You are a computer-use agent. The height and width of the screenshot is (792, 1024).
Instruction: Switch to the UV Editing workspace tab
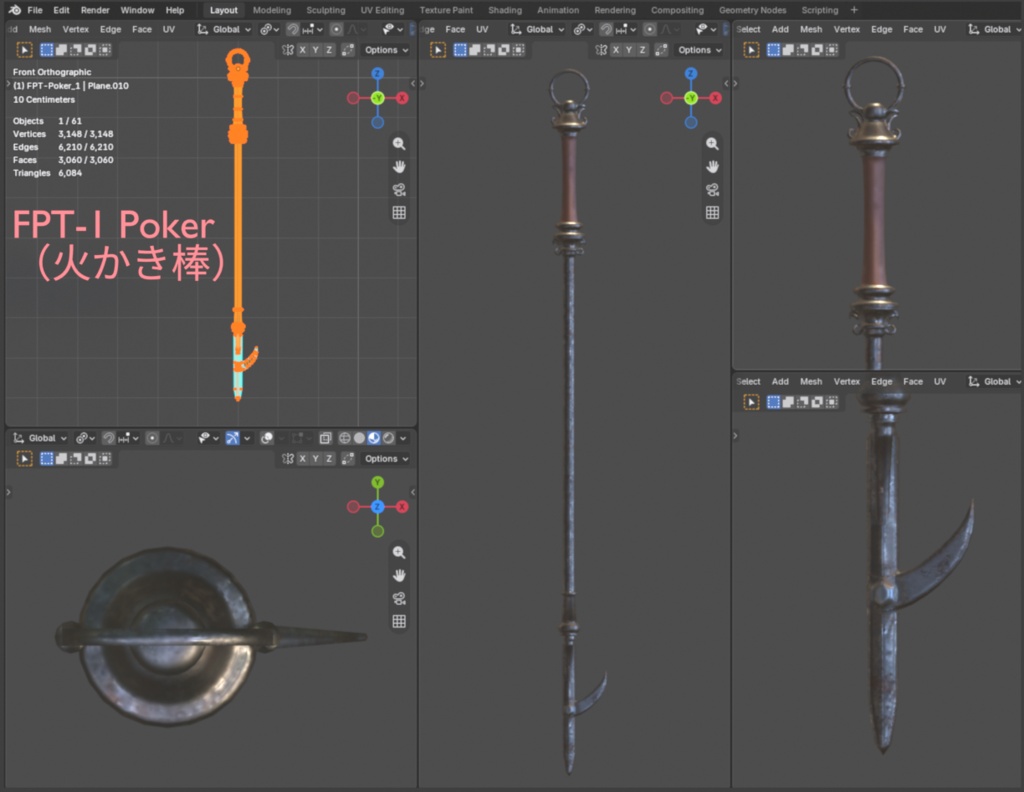point(382,10)
